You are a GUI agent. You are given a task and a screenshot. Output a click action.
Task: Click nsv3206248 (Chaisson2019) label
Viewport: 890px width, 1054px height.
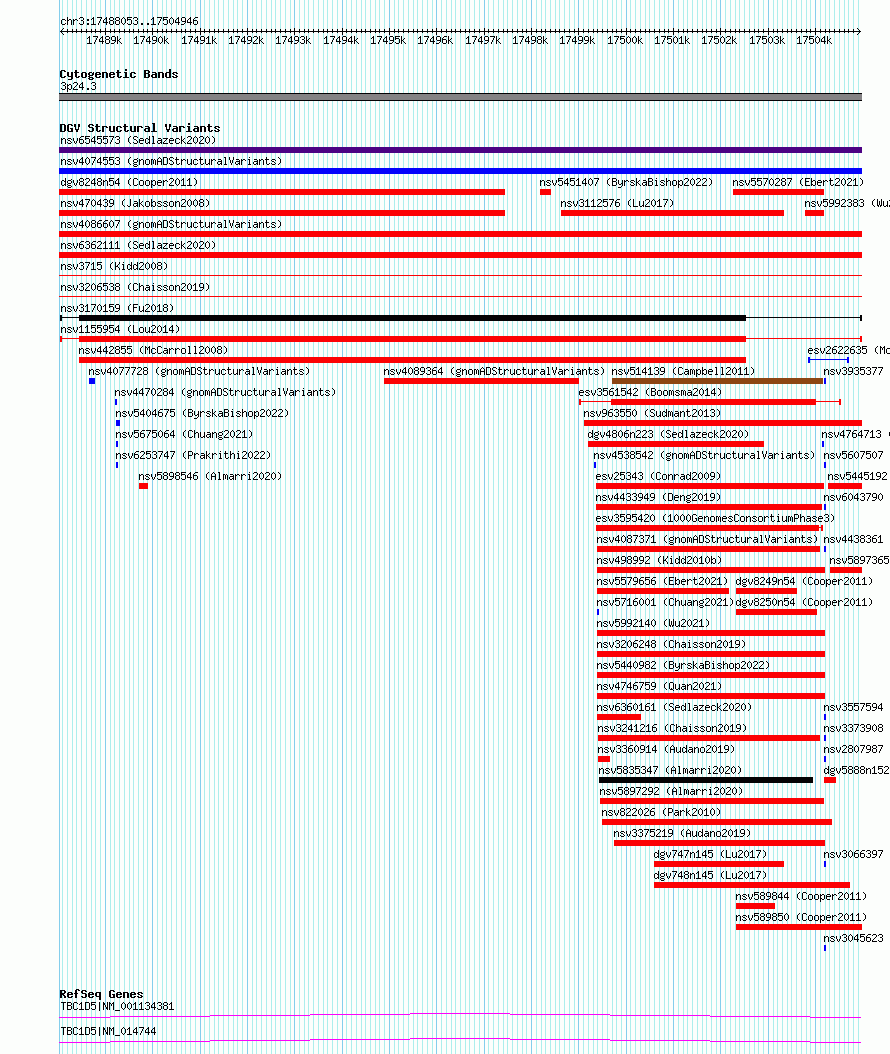tap(672, 644)
